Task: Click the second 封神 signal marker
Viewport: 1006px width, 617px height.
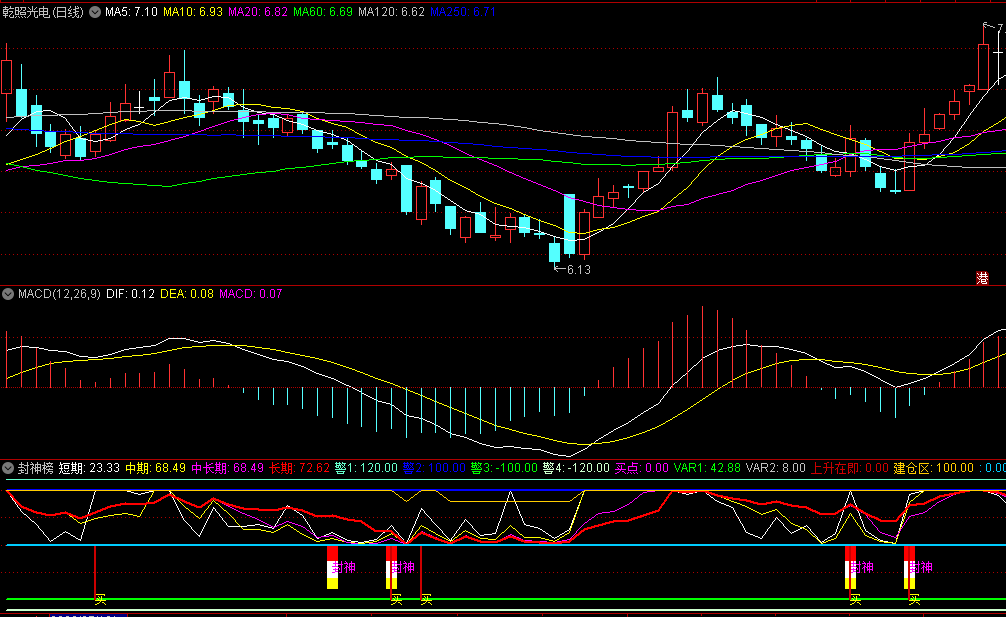Action: click(403, 568)
